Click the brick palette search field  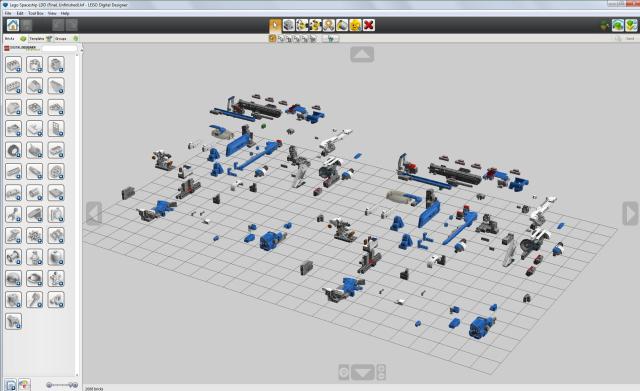(x=60, y=48)
